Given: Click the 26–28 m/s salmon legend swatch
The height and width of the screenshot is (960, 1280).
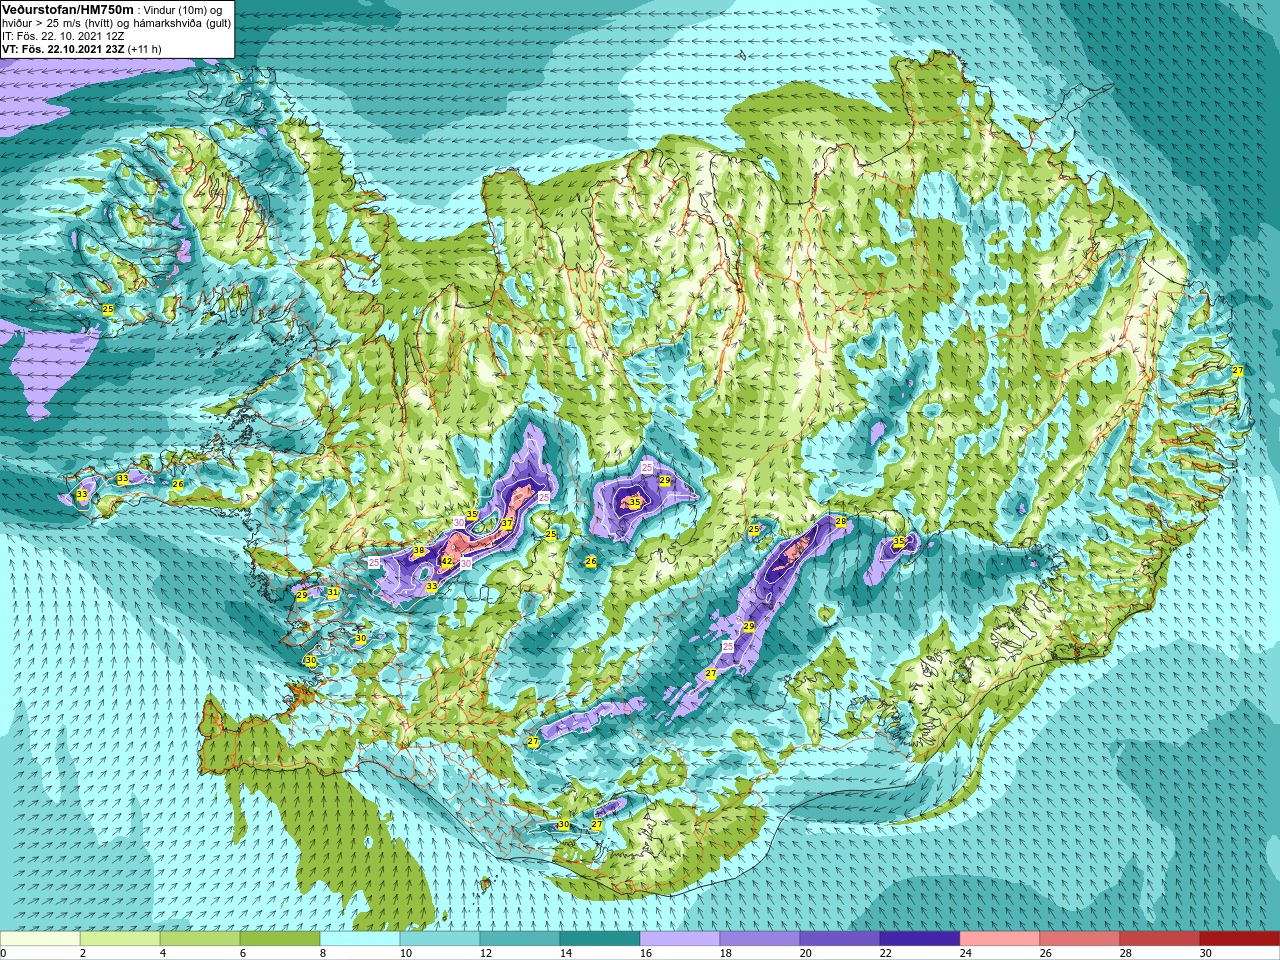Looking at the screenshot, I should [1080, 939].
